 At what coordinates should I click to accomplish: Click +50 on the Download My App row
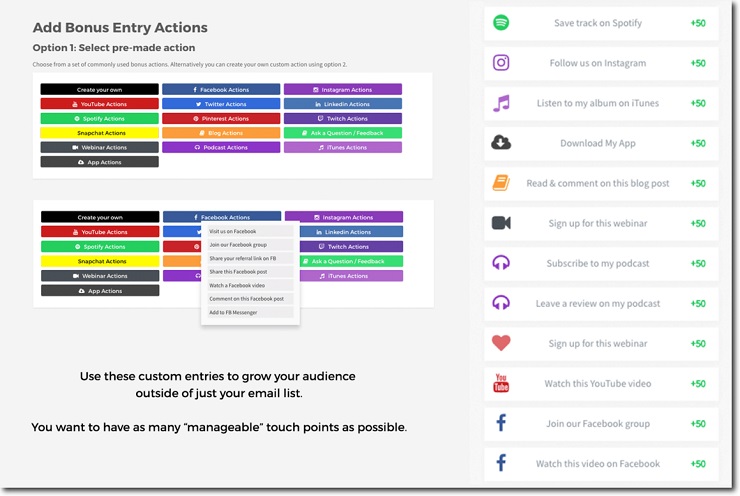698,143
